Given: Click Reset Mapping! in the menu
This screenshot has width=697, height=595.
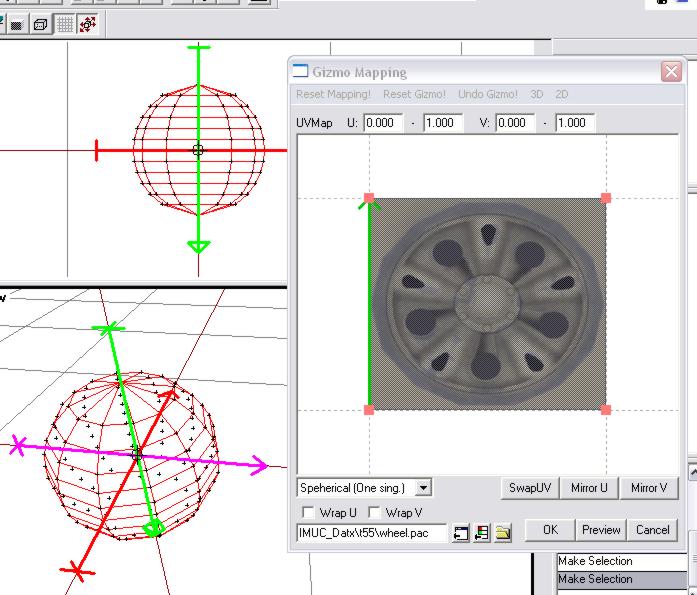Looking at the screenshot, I should click(x=333, y=94).
